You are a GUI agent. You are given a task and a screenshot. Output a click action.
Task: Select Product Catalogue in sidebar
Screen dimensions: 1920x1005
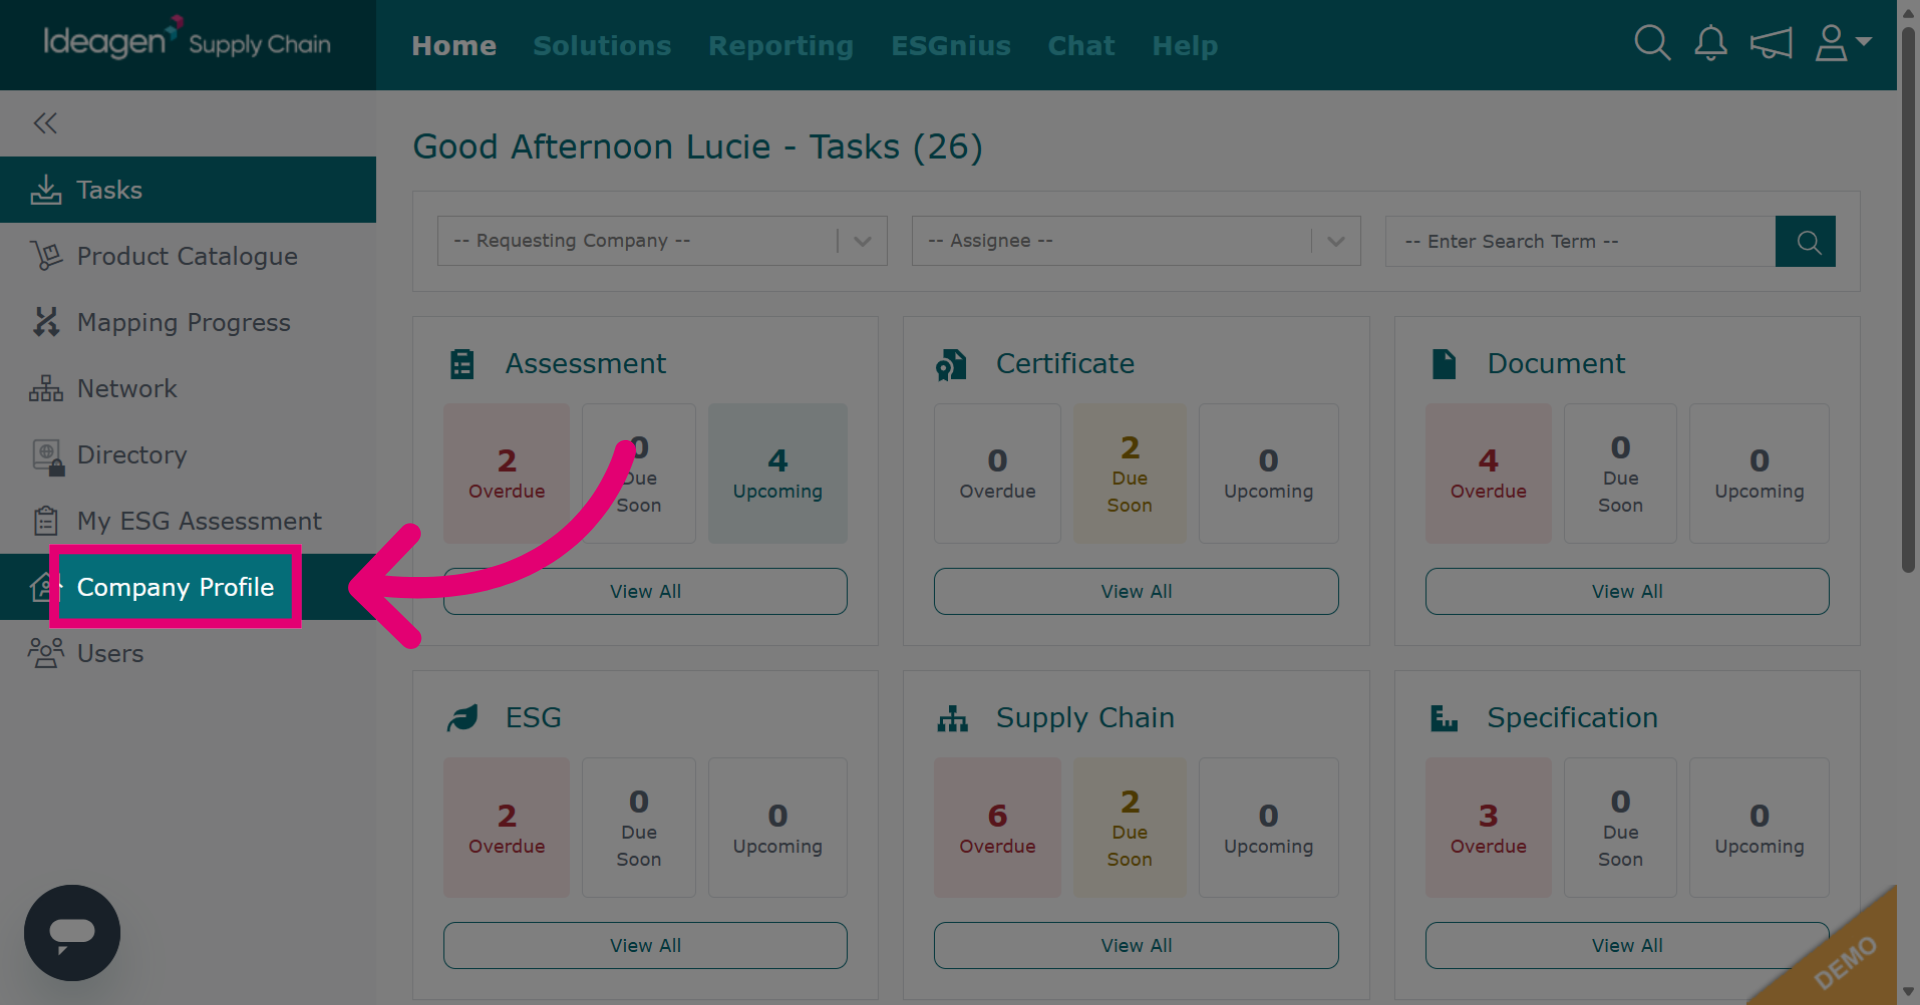188,256
